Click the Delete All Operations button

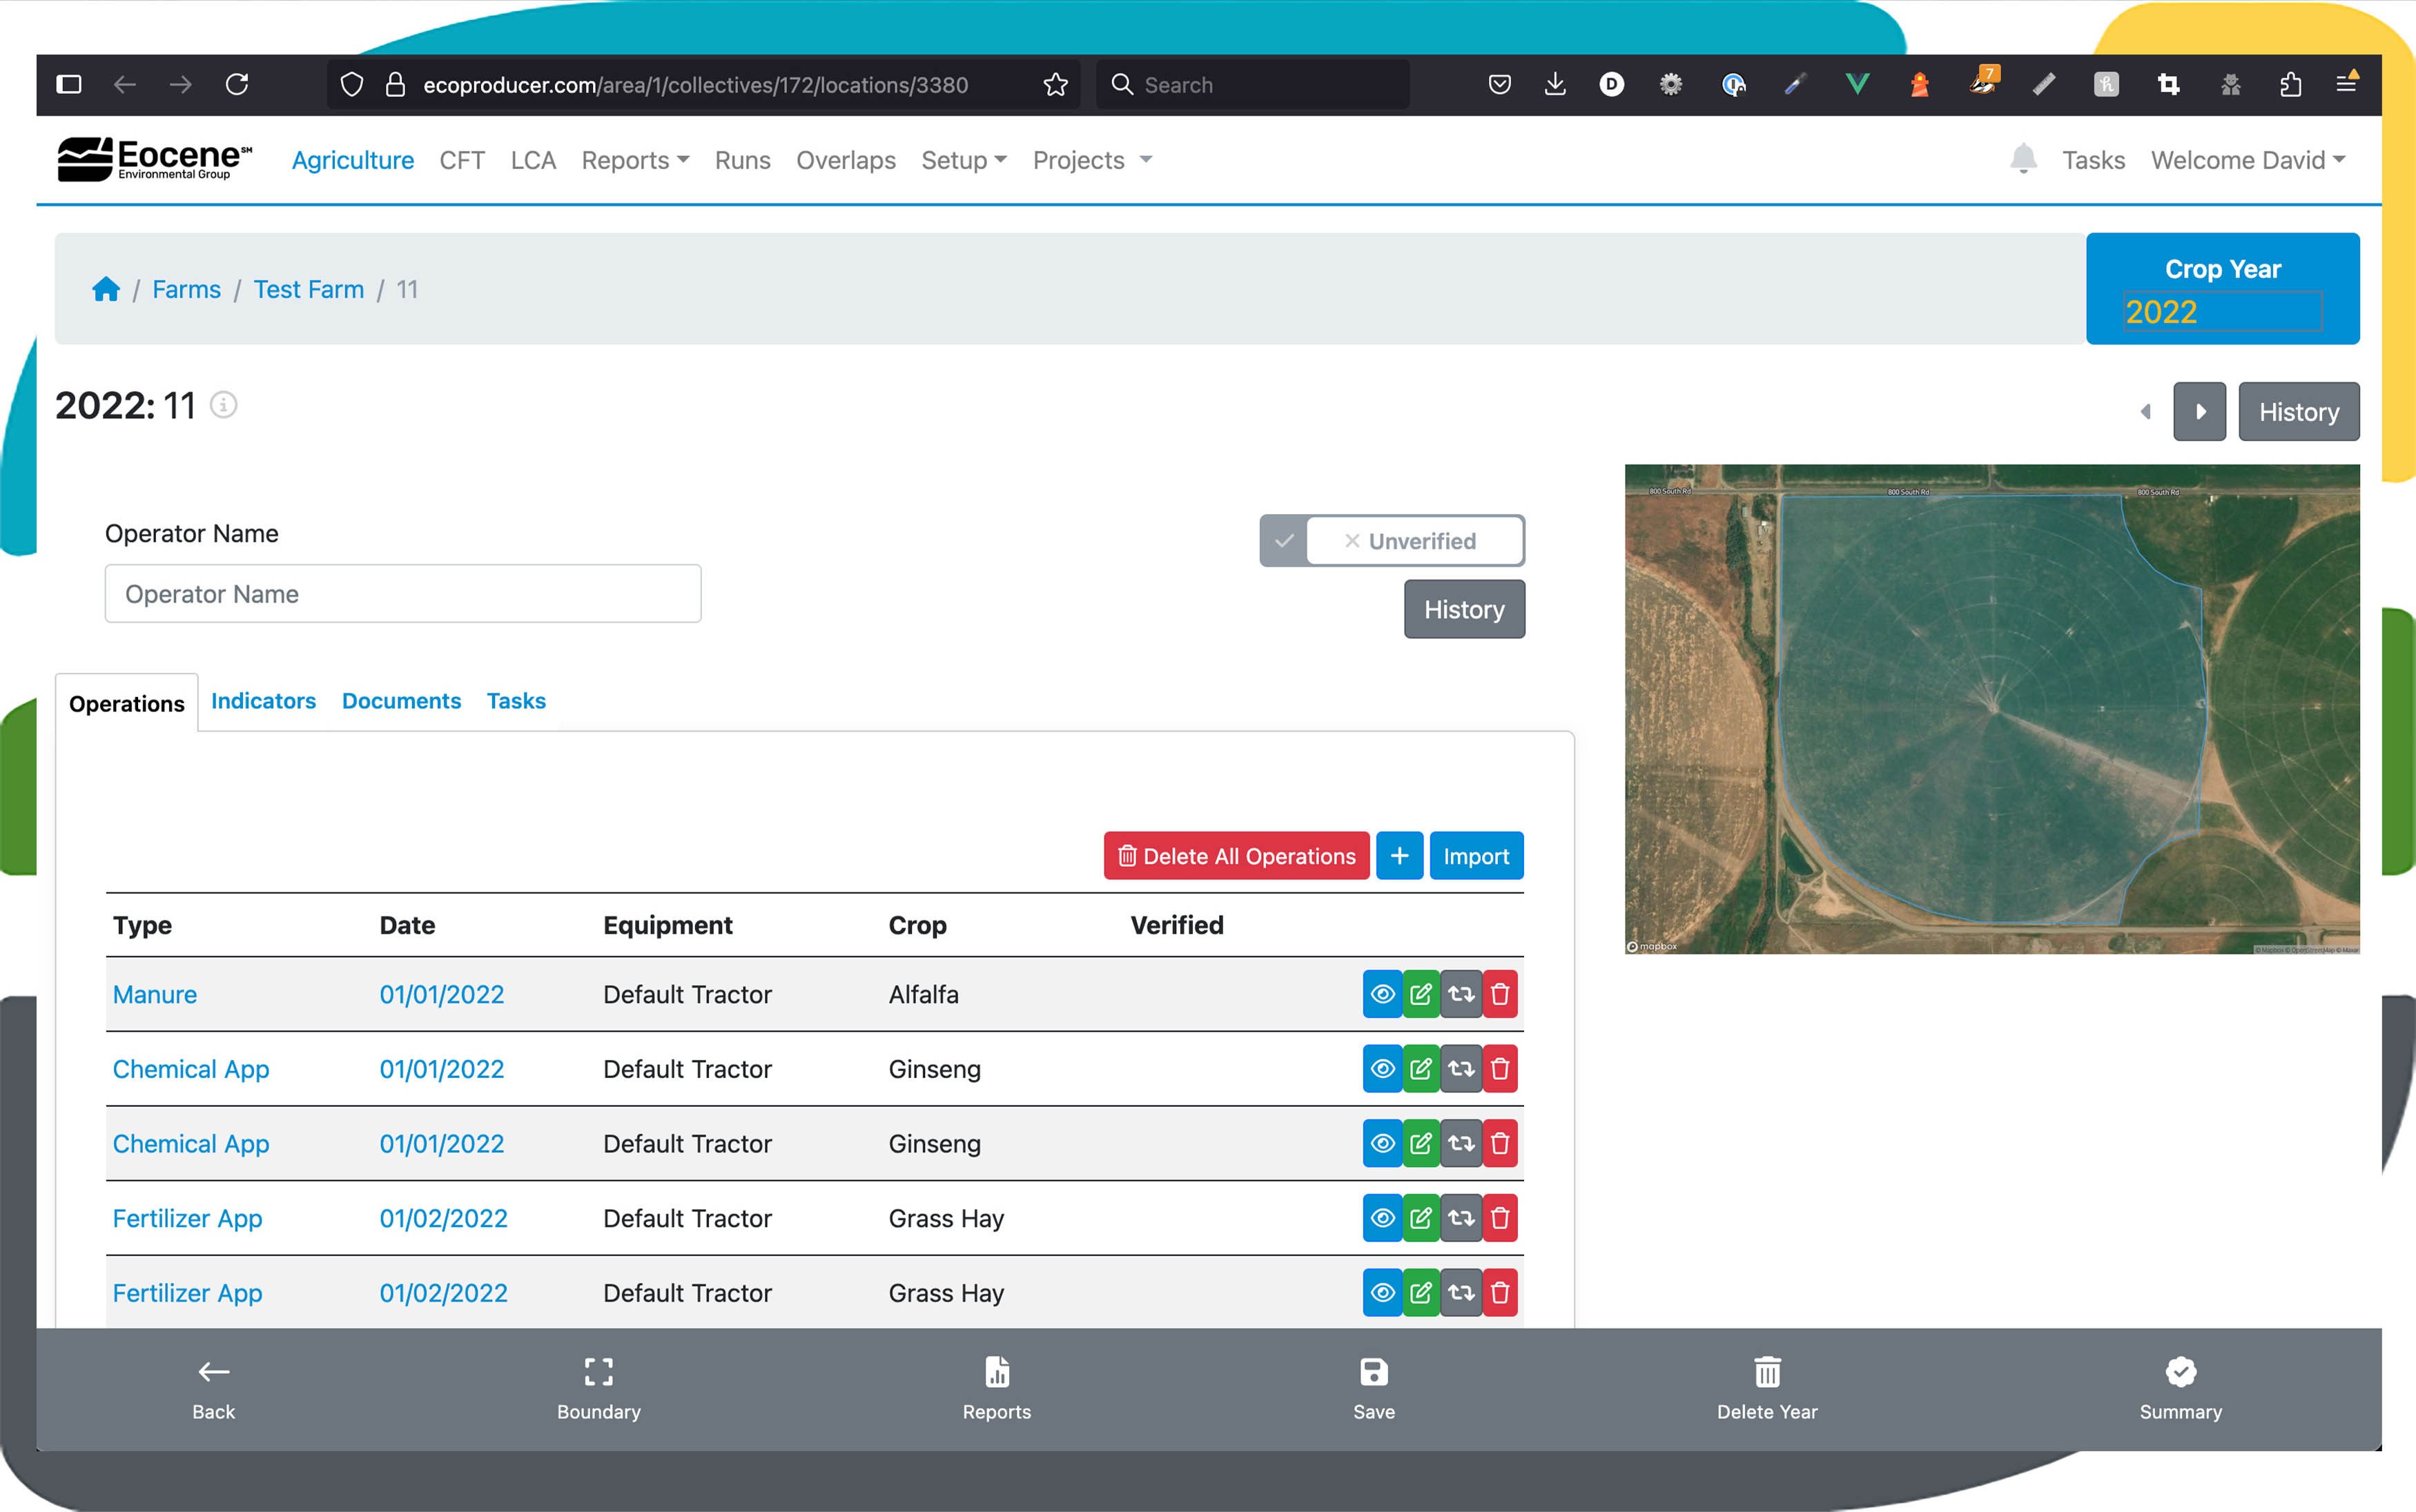(1236, 856)
